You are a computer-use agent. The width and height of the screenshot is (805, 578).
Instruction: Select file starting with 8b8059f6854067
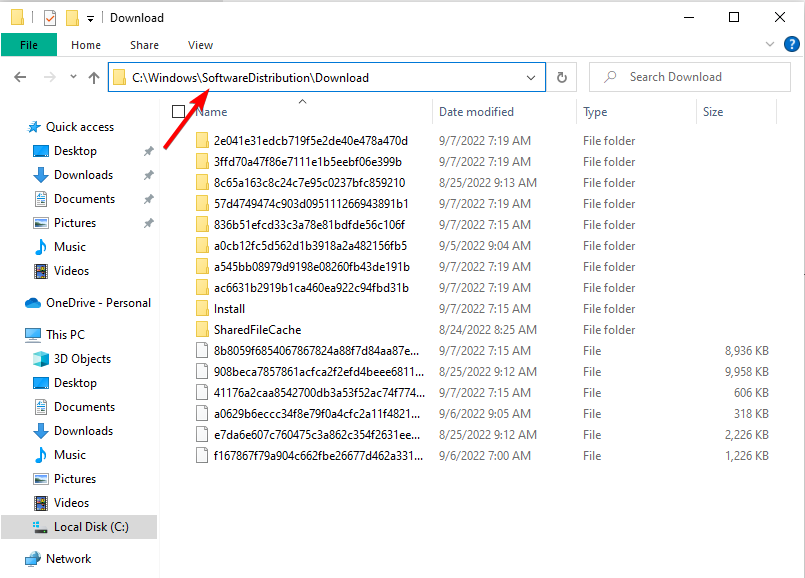pyautogui.click(x=316, y=351)
